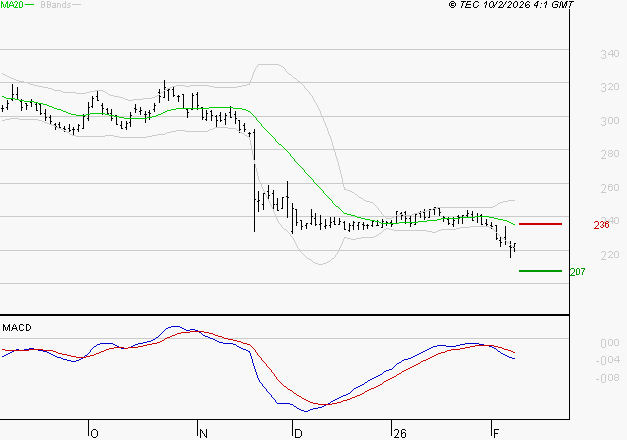Click the 26 year marker on time axis
This screenshot has width=627, height=440.
click(x=400, y=434)
